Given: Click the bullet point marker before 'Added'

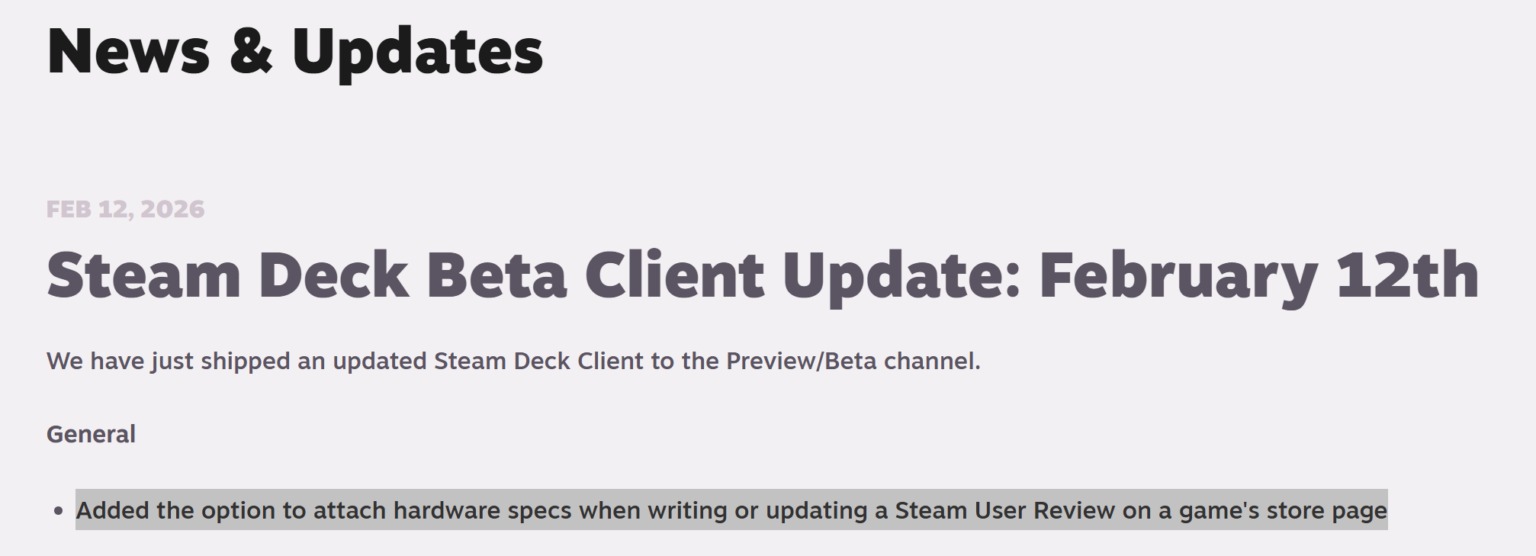Looking at the screenshot, I should [x=57, y=512].
